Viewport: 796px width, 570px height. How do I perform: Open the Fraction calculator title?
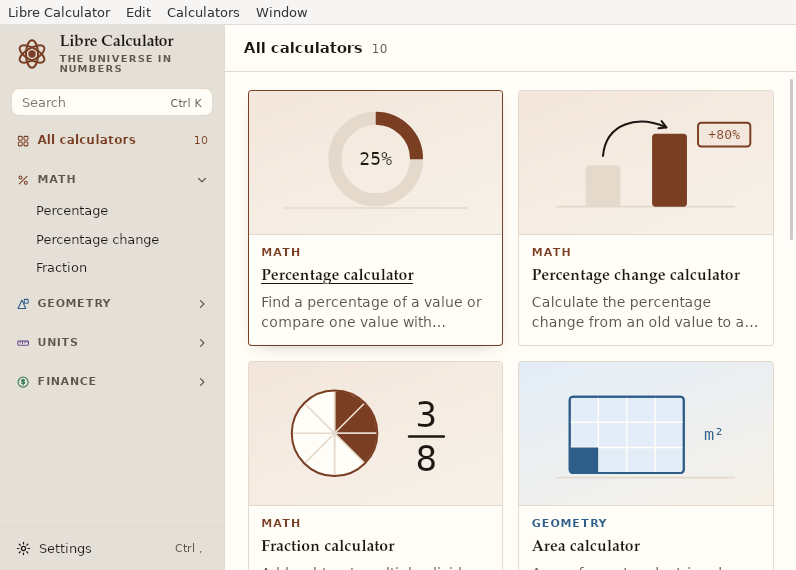pyautogui.click(x=327, y=546)
